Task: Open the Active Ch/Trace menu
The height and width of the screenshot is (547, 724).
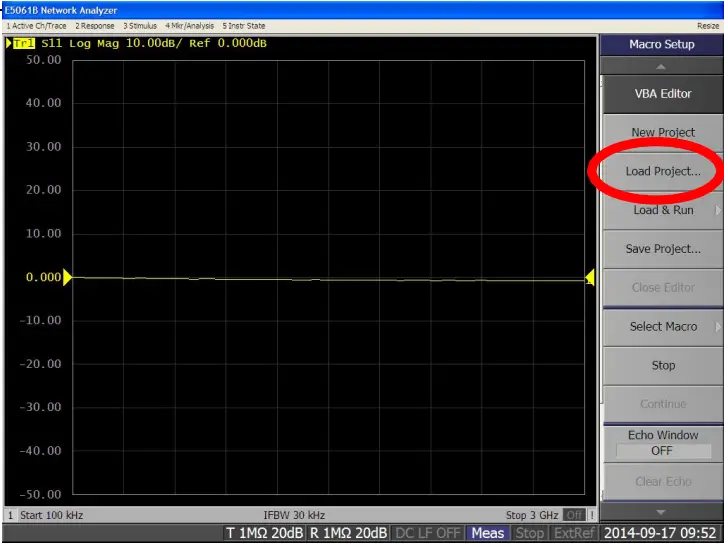Action: [36, 26]
